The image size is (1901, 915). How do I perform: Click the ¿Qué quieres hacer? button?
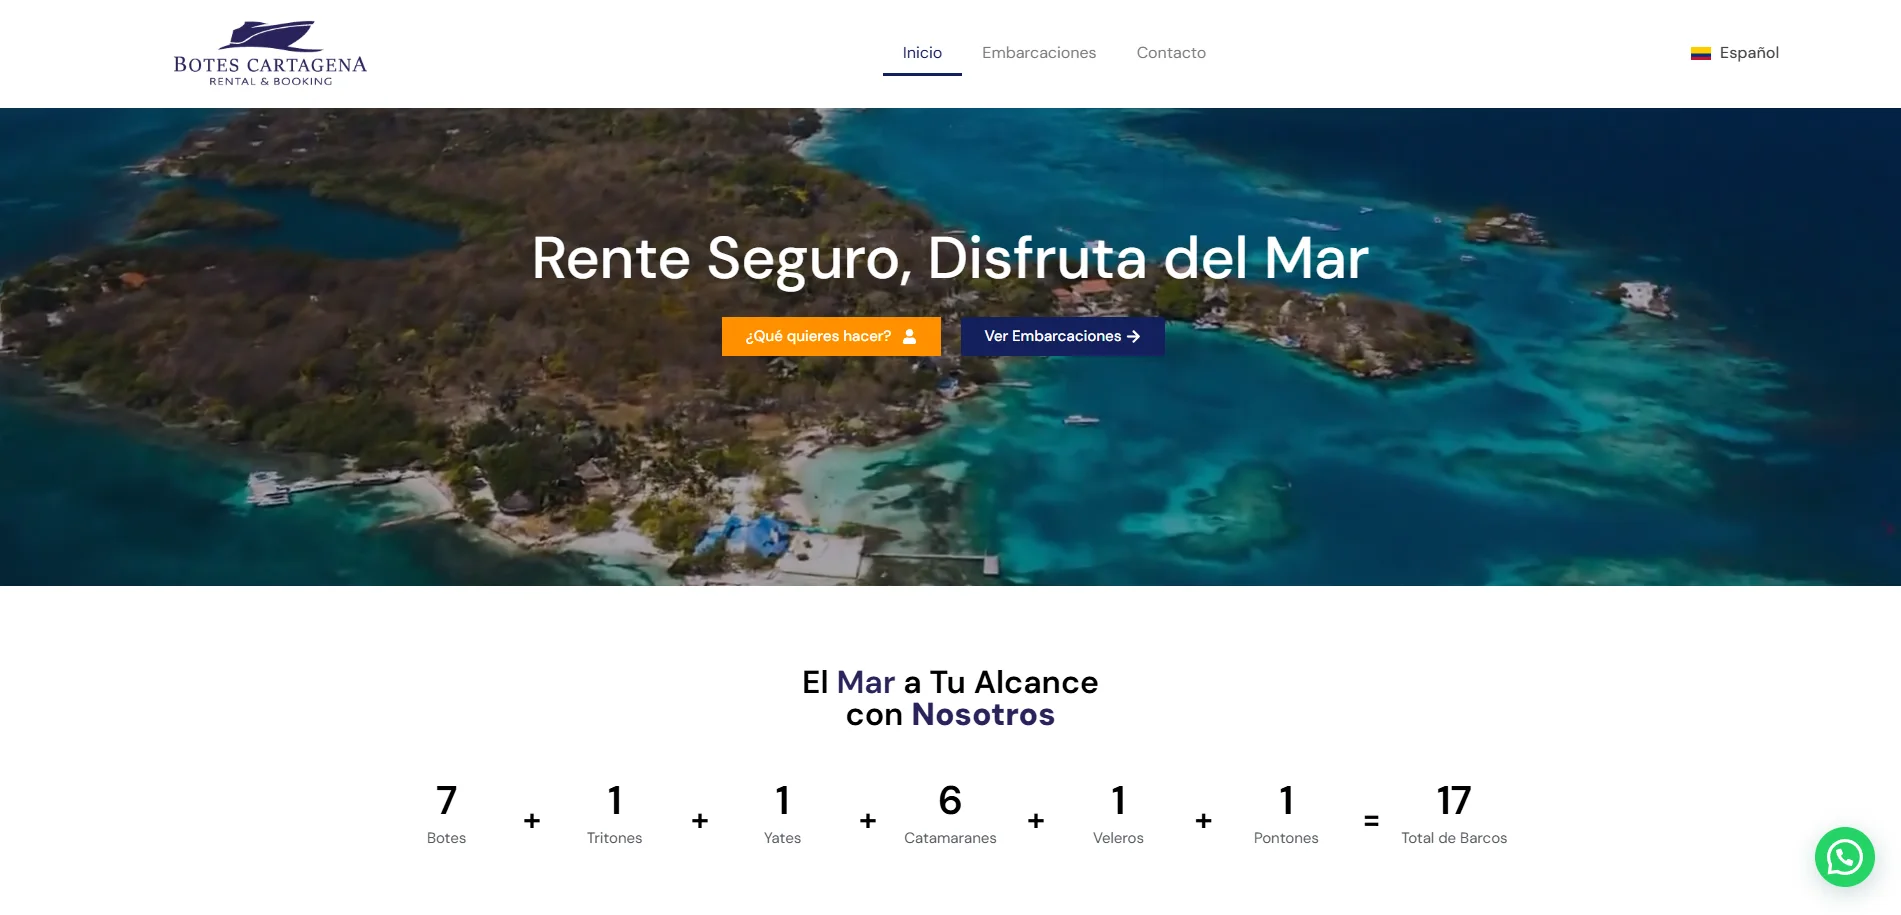(x=831, y=336)
